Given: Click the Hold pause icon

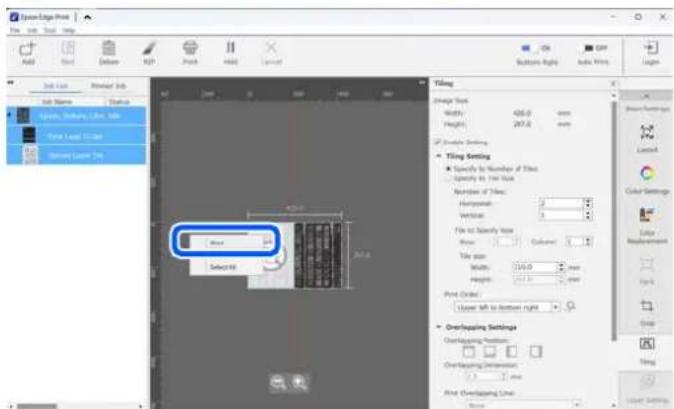Looking at the screenshot, I should click(x=231, y=47).
